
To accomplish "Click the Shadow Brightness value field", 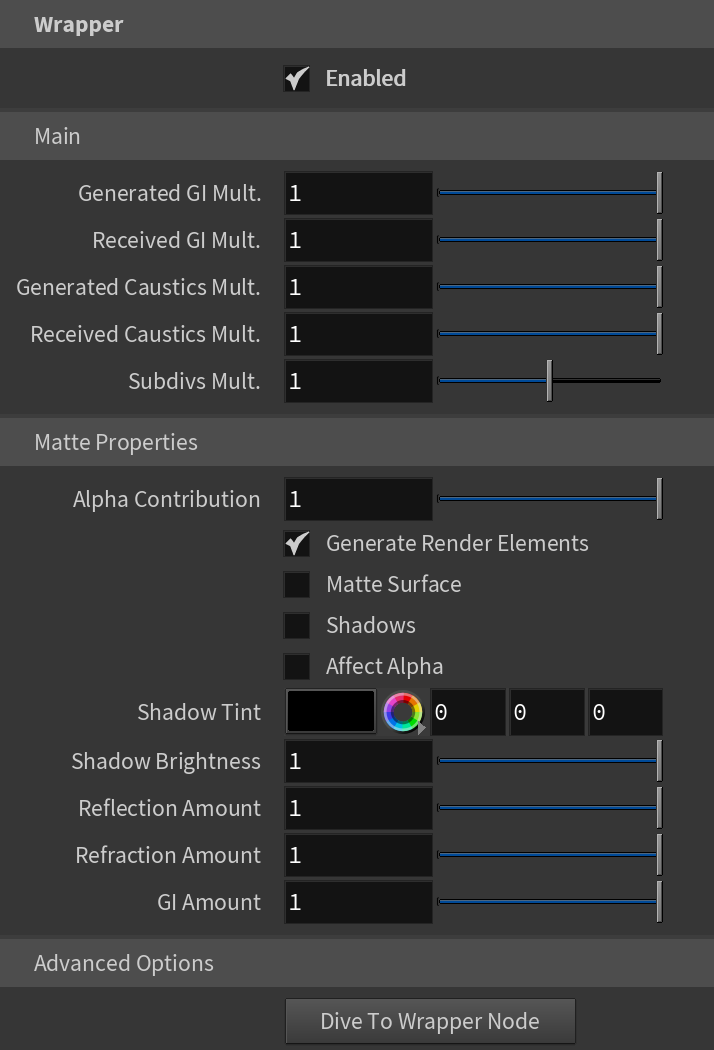I will [358, 761].
